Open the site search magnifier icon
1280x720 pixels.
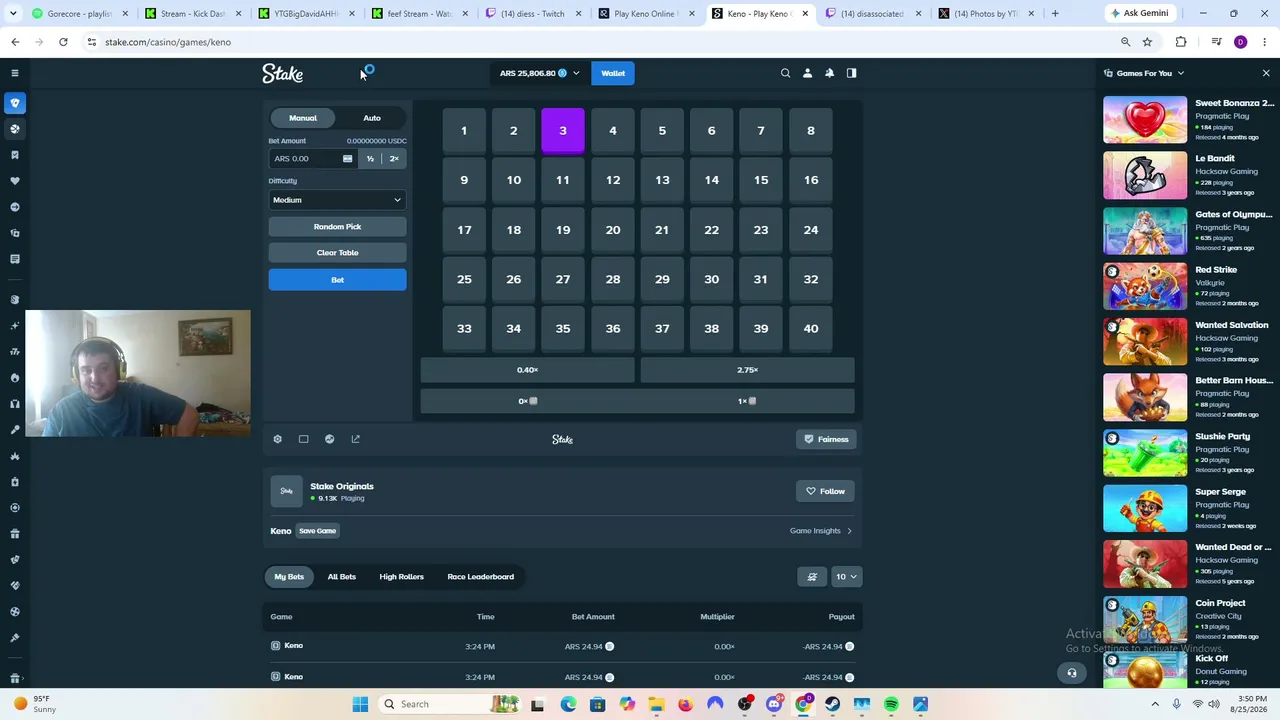785,73
